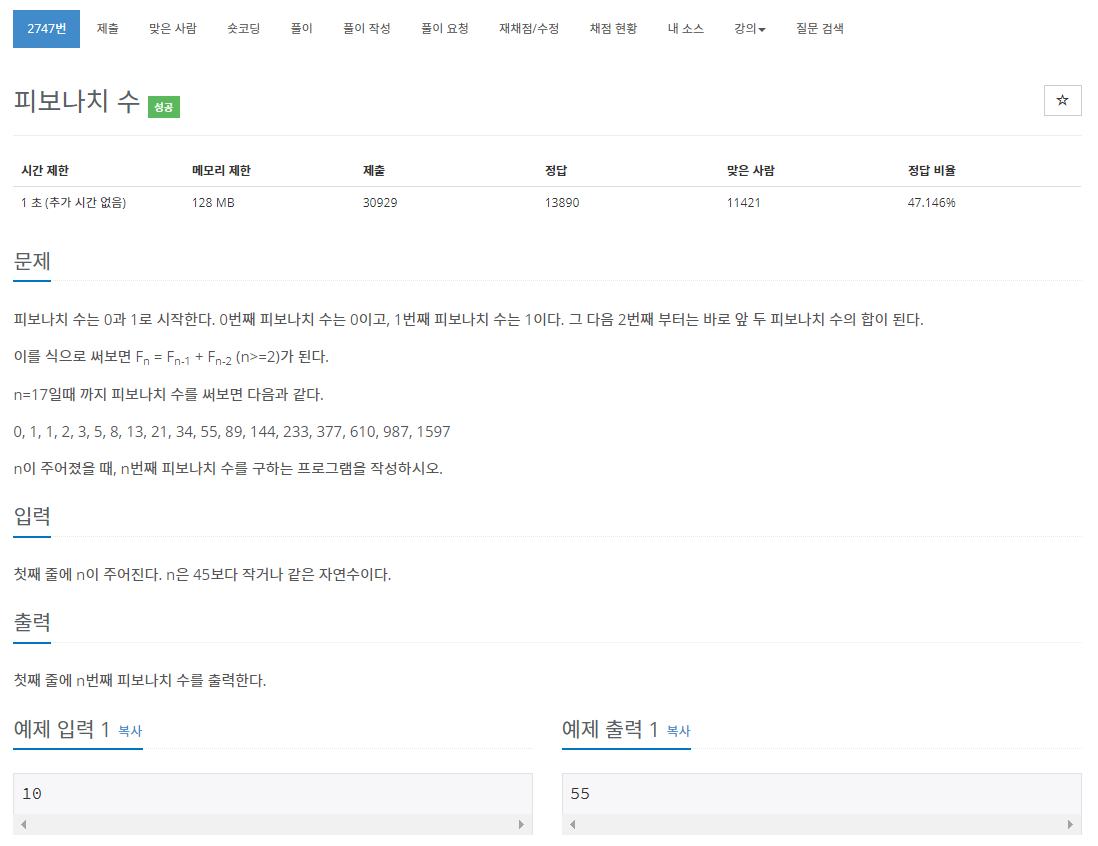
Task: Click the star favorite icon
Action: [x=1062, y=100]
